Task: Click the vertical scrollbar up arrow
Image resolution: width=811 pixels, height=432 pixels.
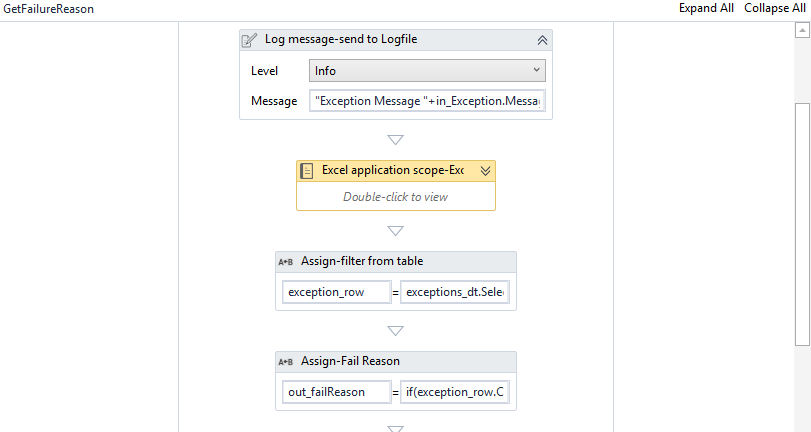Action: click(x=802, y=31)
